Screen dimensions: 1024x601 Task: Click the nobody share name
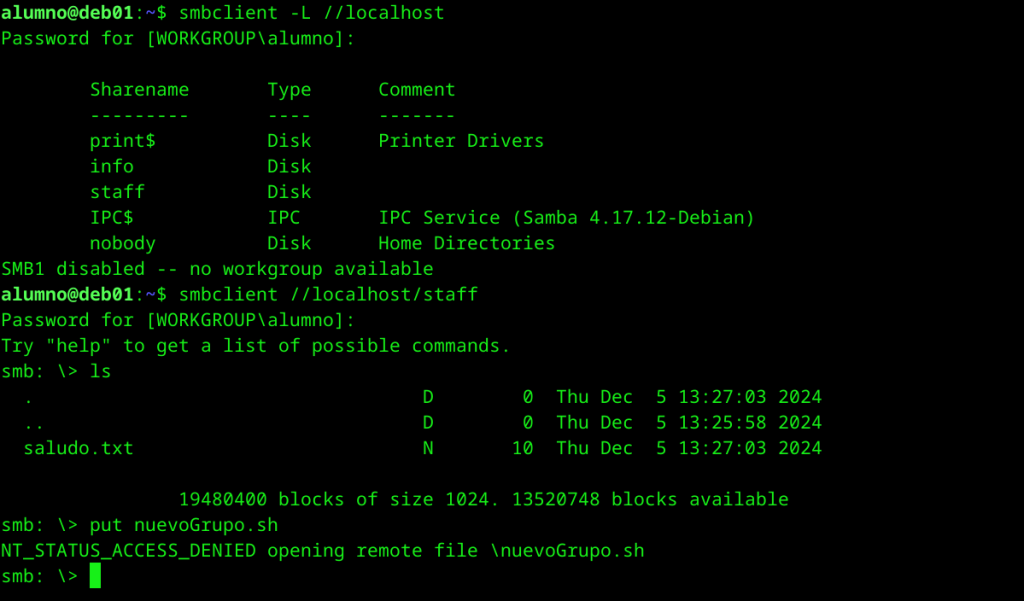click(x=123, y=243)
